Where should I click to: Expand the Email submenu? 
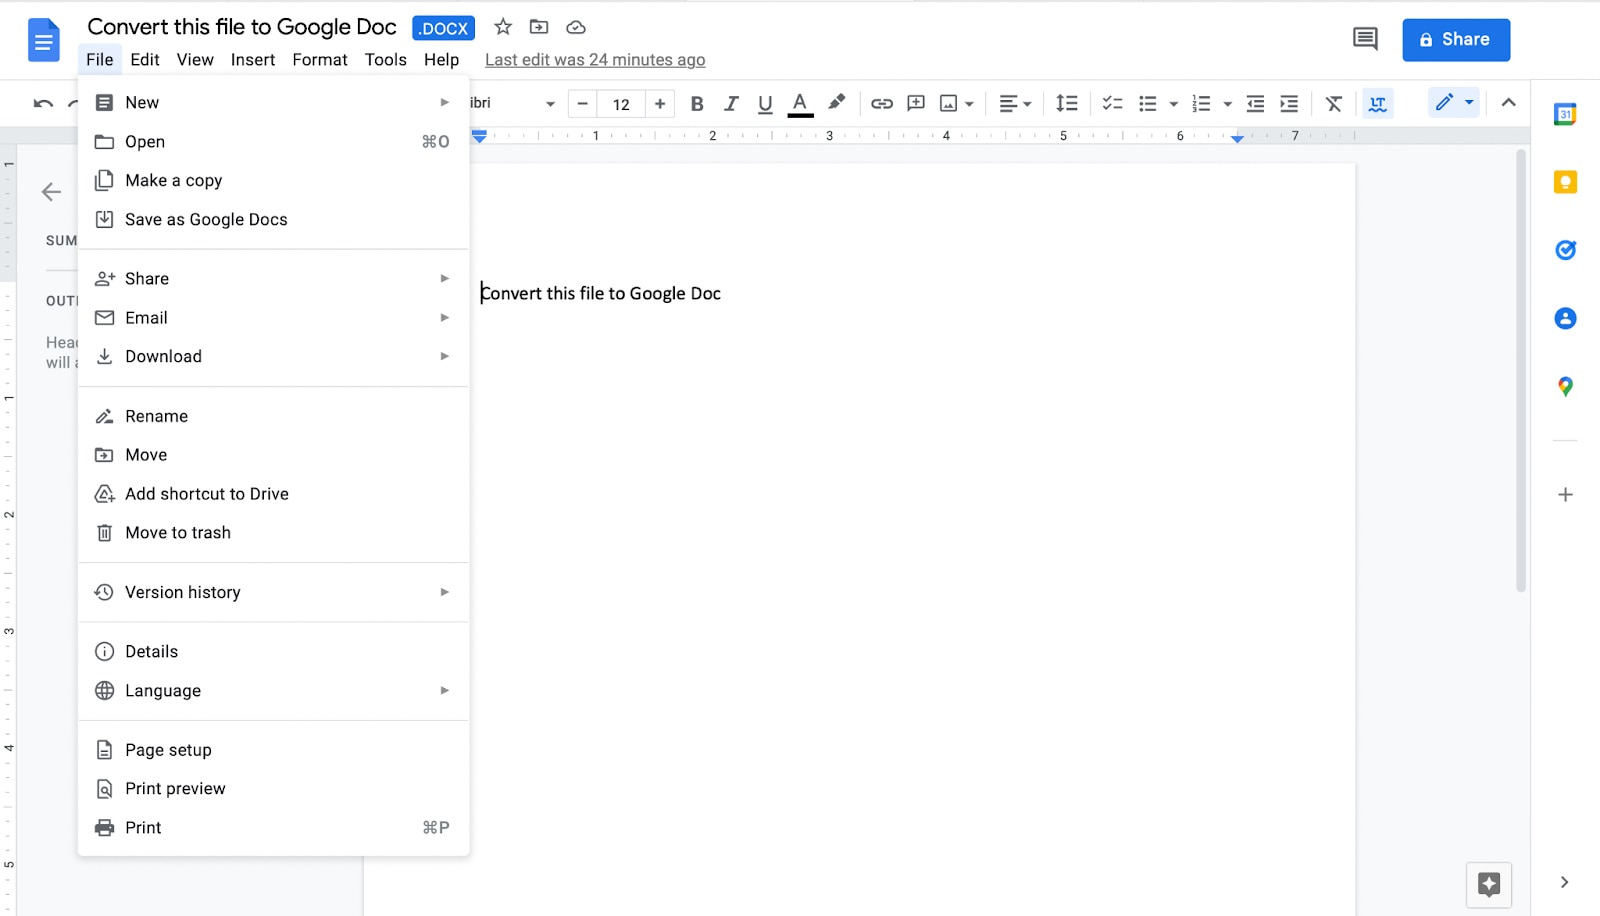[x=273, y=317]
